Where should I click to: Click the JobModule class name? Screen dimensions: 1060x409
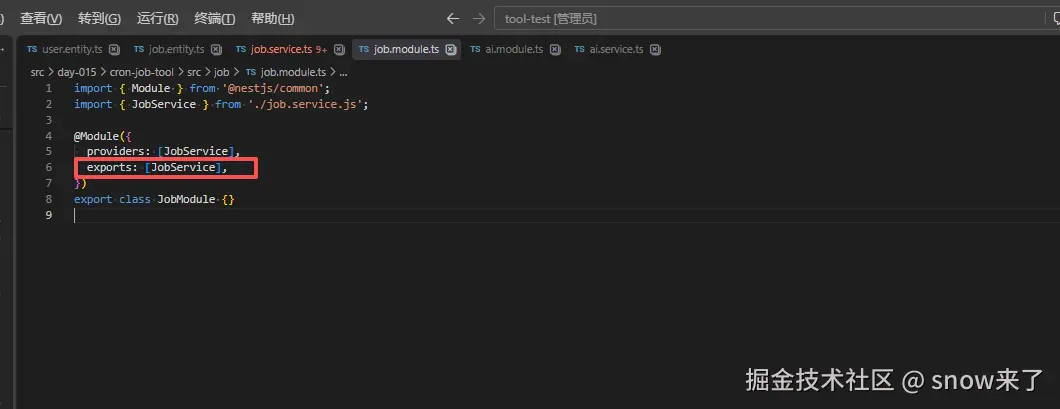186,200
